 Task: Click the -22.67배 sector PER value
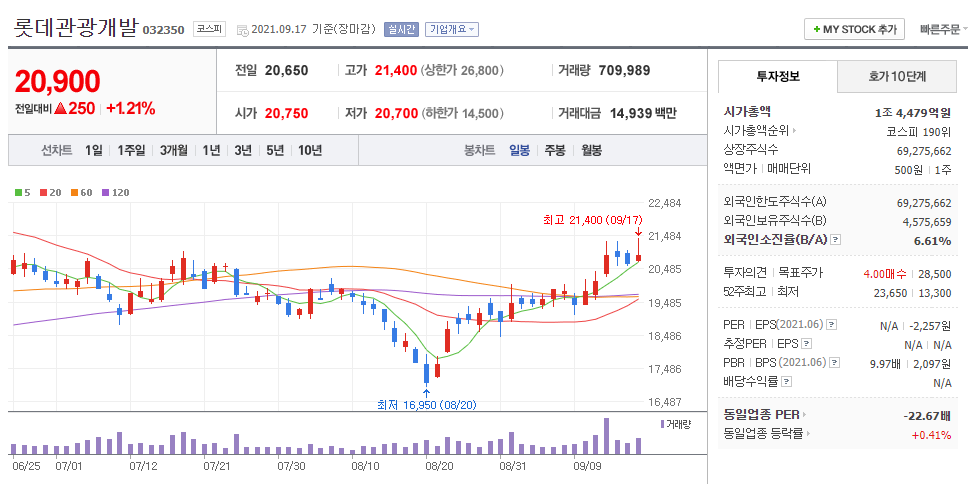pos(927,416)
